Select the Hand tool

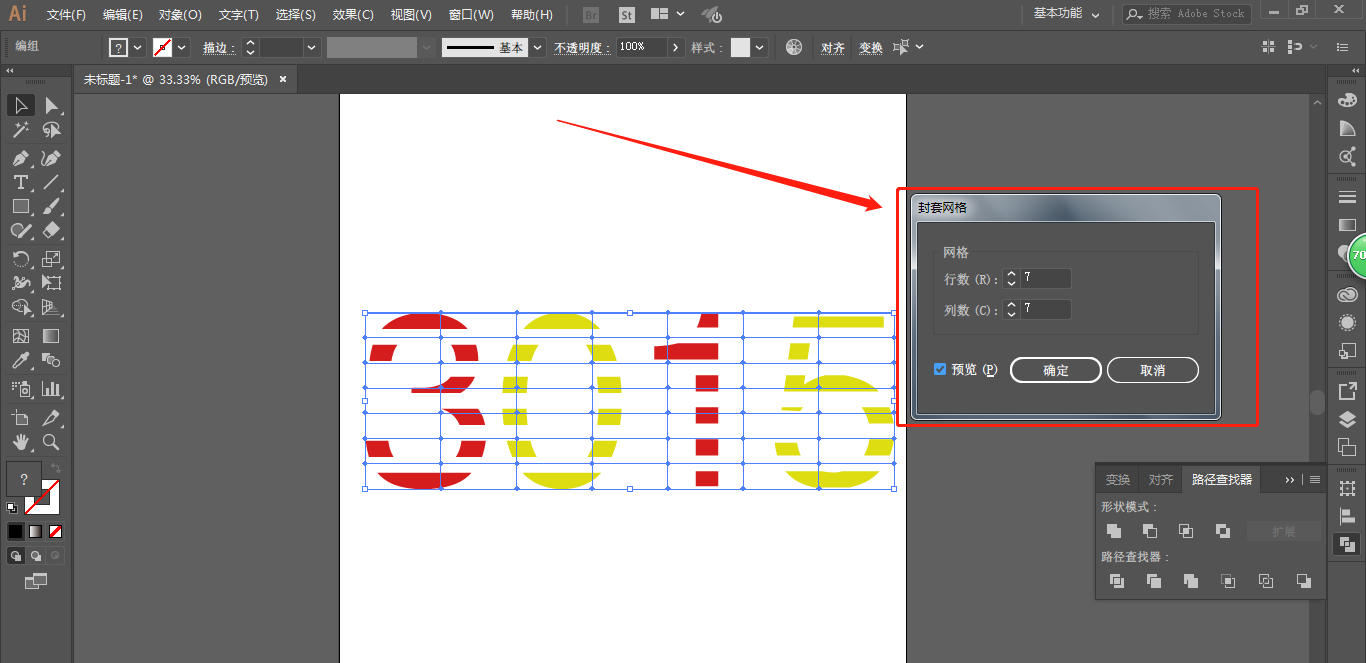pyautogui.click(x=21, y=442)
